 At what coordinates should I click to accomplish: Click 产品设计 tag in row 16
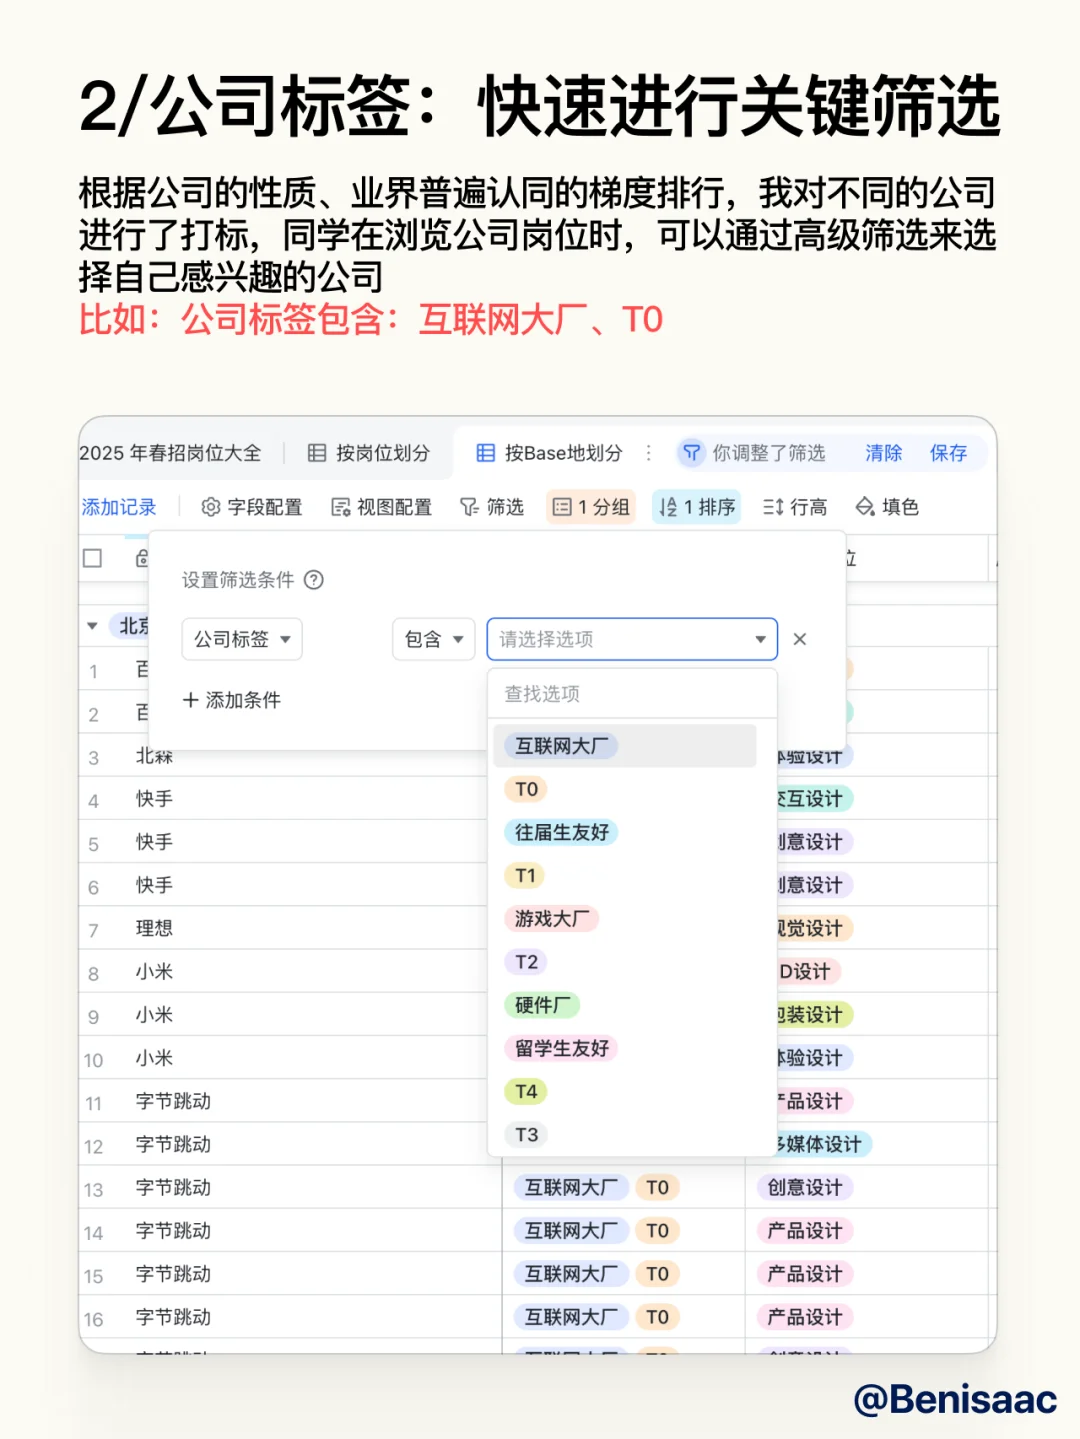pyautogui.click(x=805, y=1317)
